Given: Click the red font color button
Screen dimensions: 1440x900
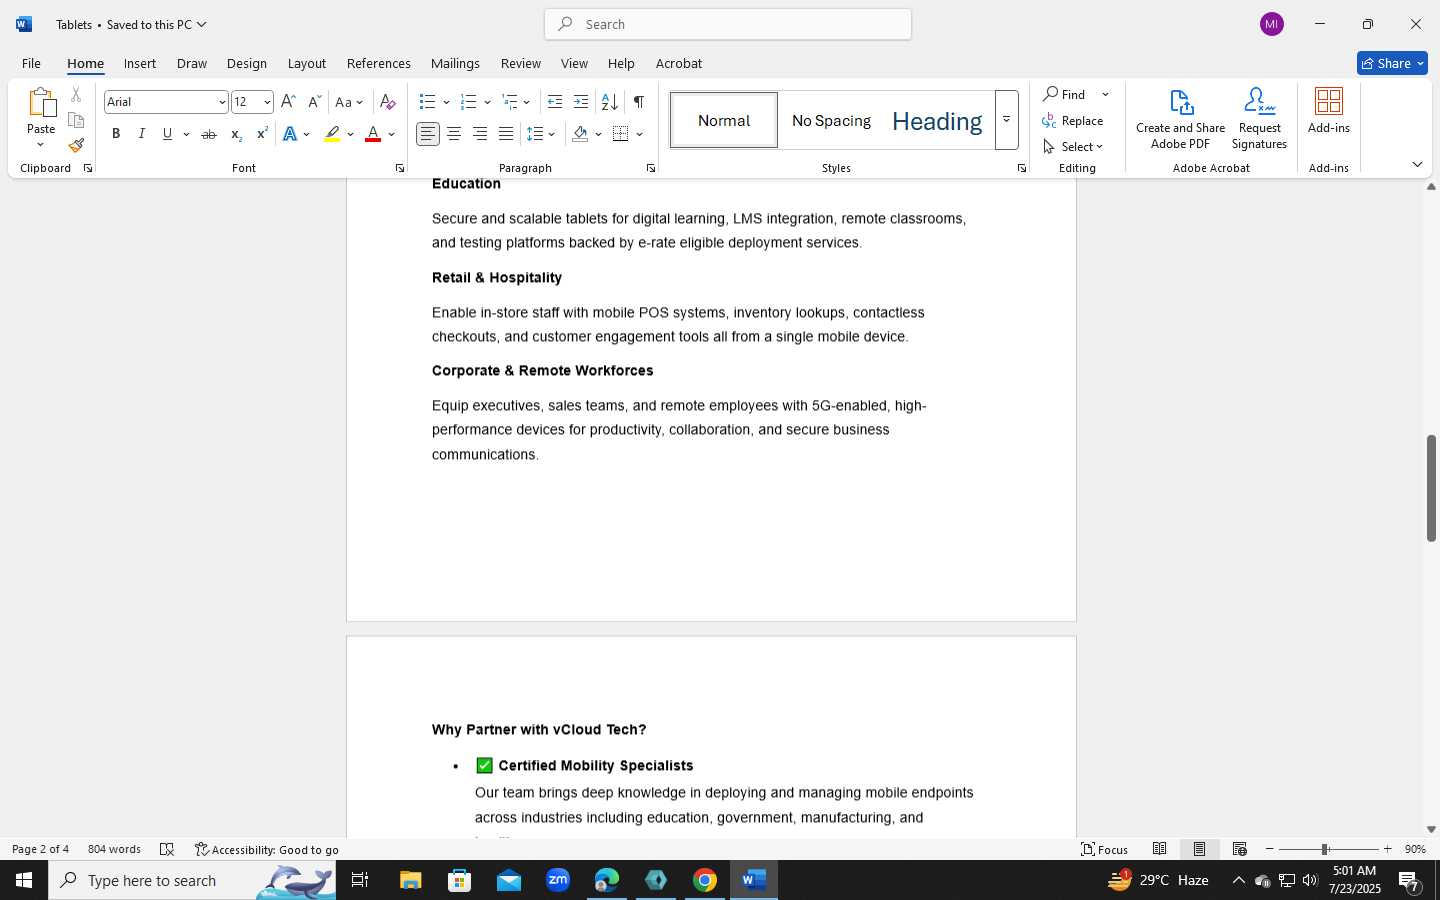Looking at the screenshot, I should click(x=373, y=134).
